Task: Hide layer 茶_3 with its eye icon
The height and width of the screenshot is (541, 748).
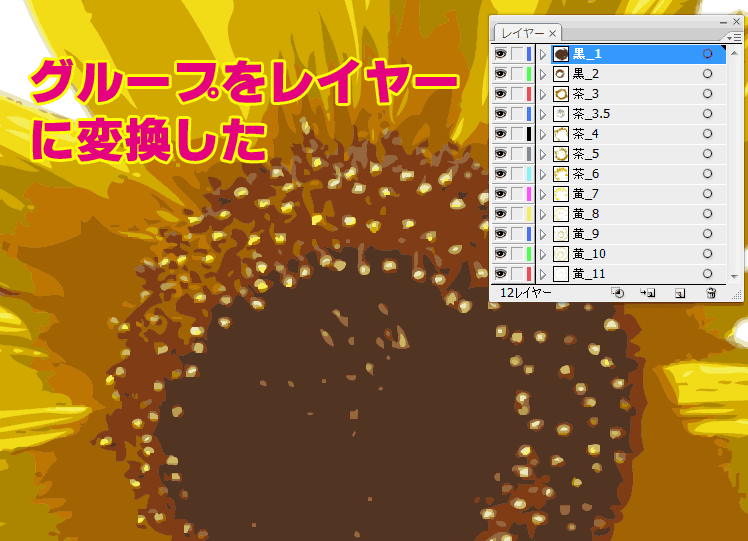Action: click(500, 94)
